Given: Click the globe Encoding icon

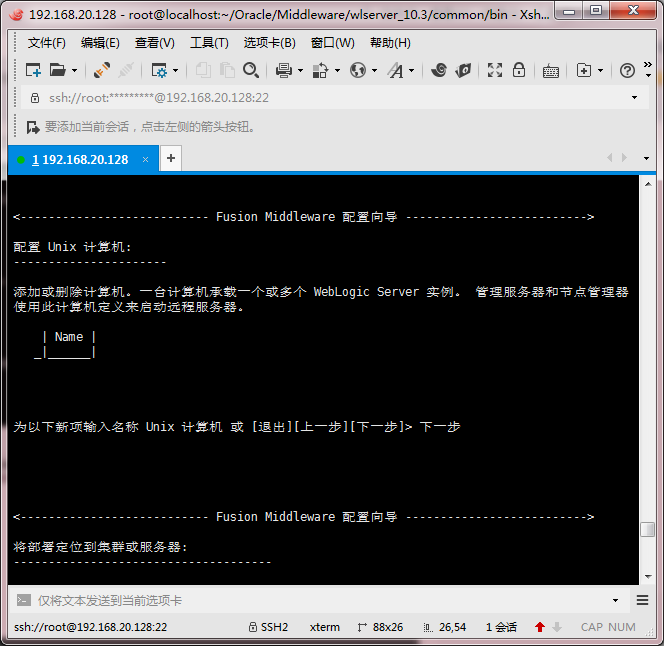Looking at the screenshot, I should click(x=358, y=70).
